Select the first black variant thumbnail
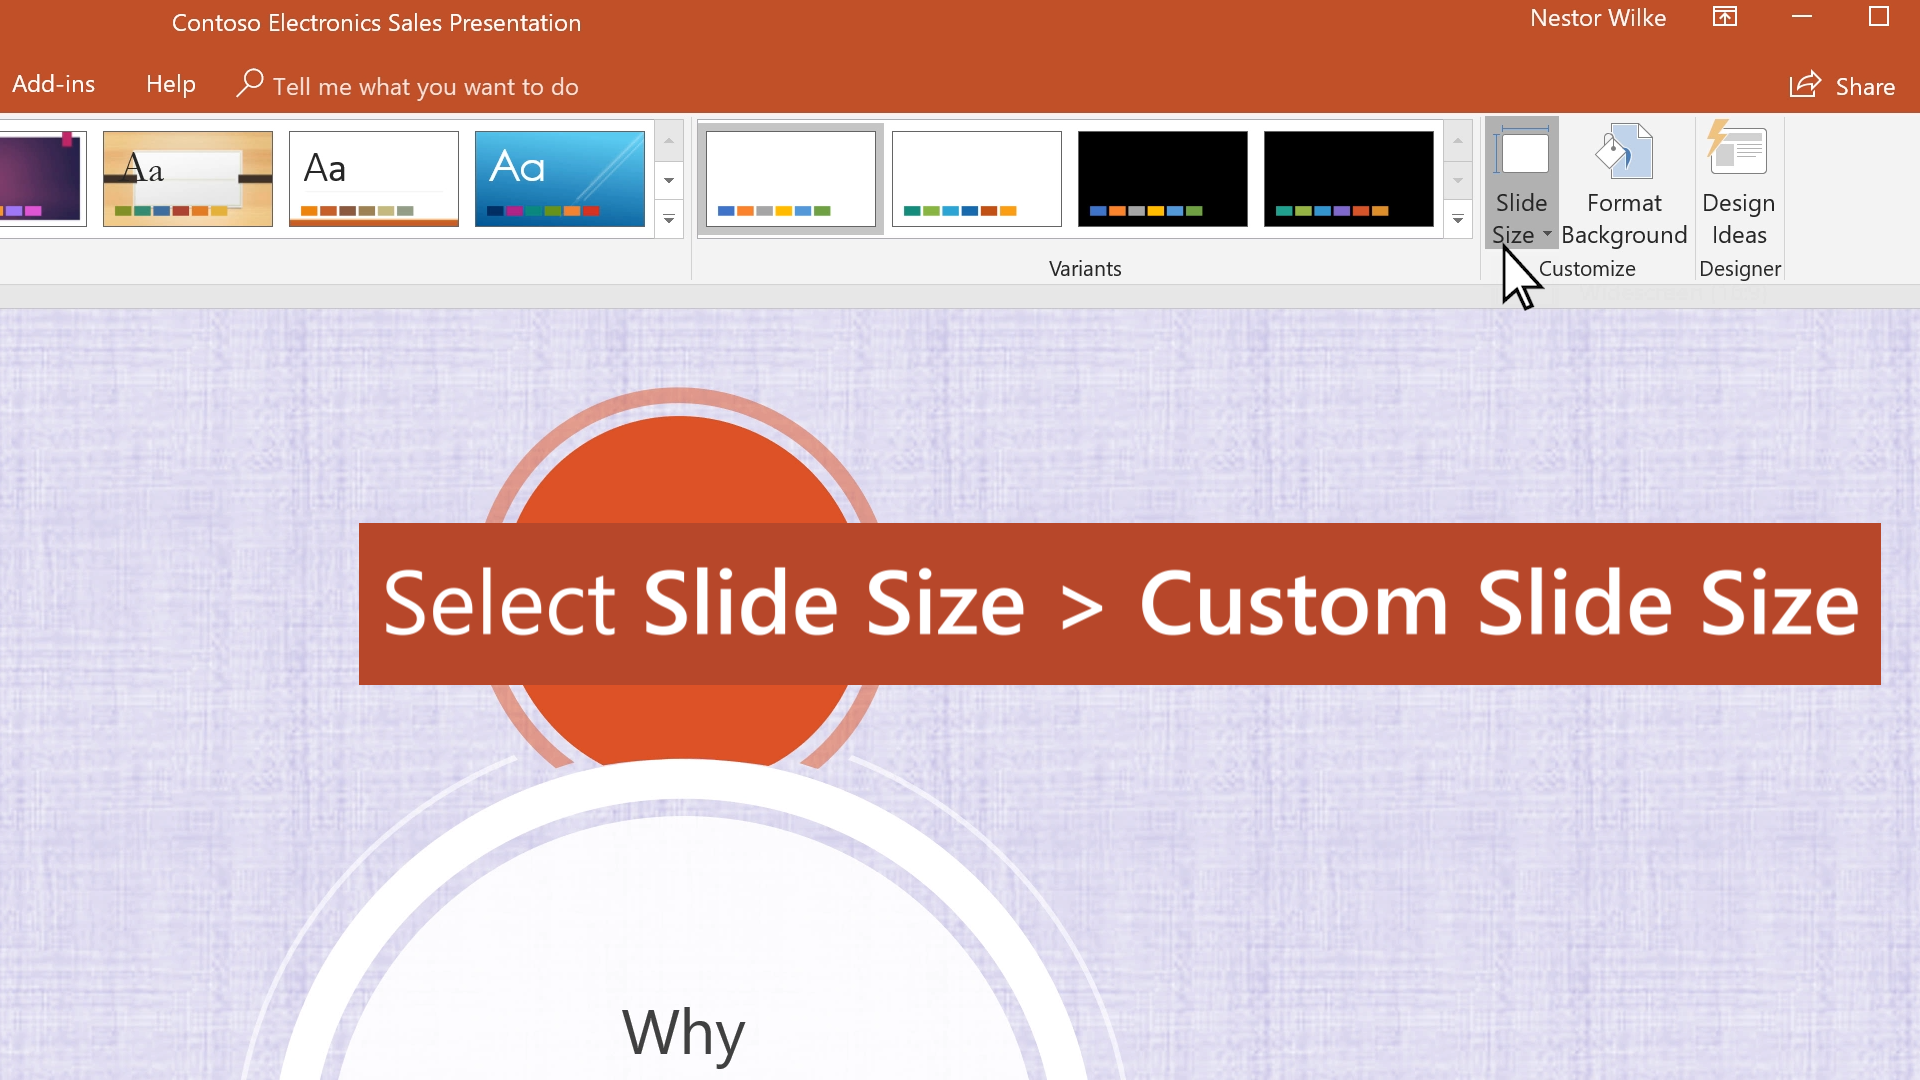The width and height of the screenshot is (1920, 1080). click(x=1163, y=179)
